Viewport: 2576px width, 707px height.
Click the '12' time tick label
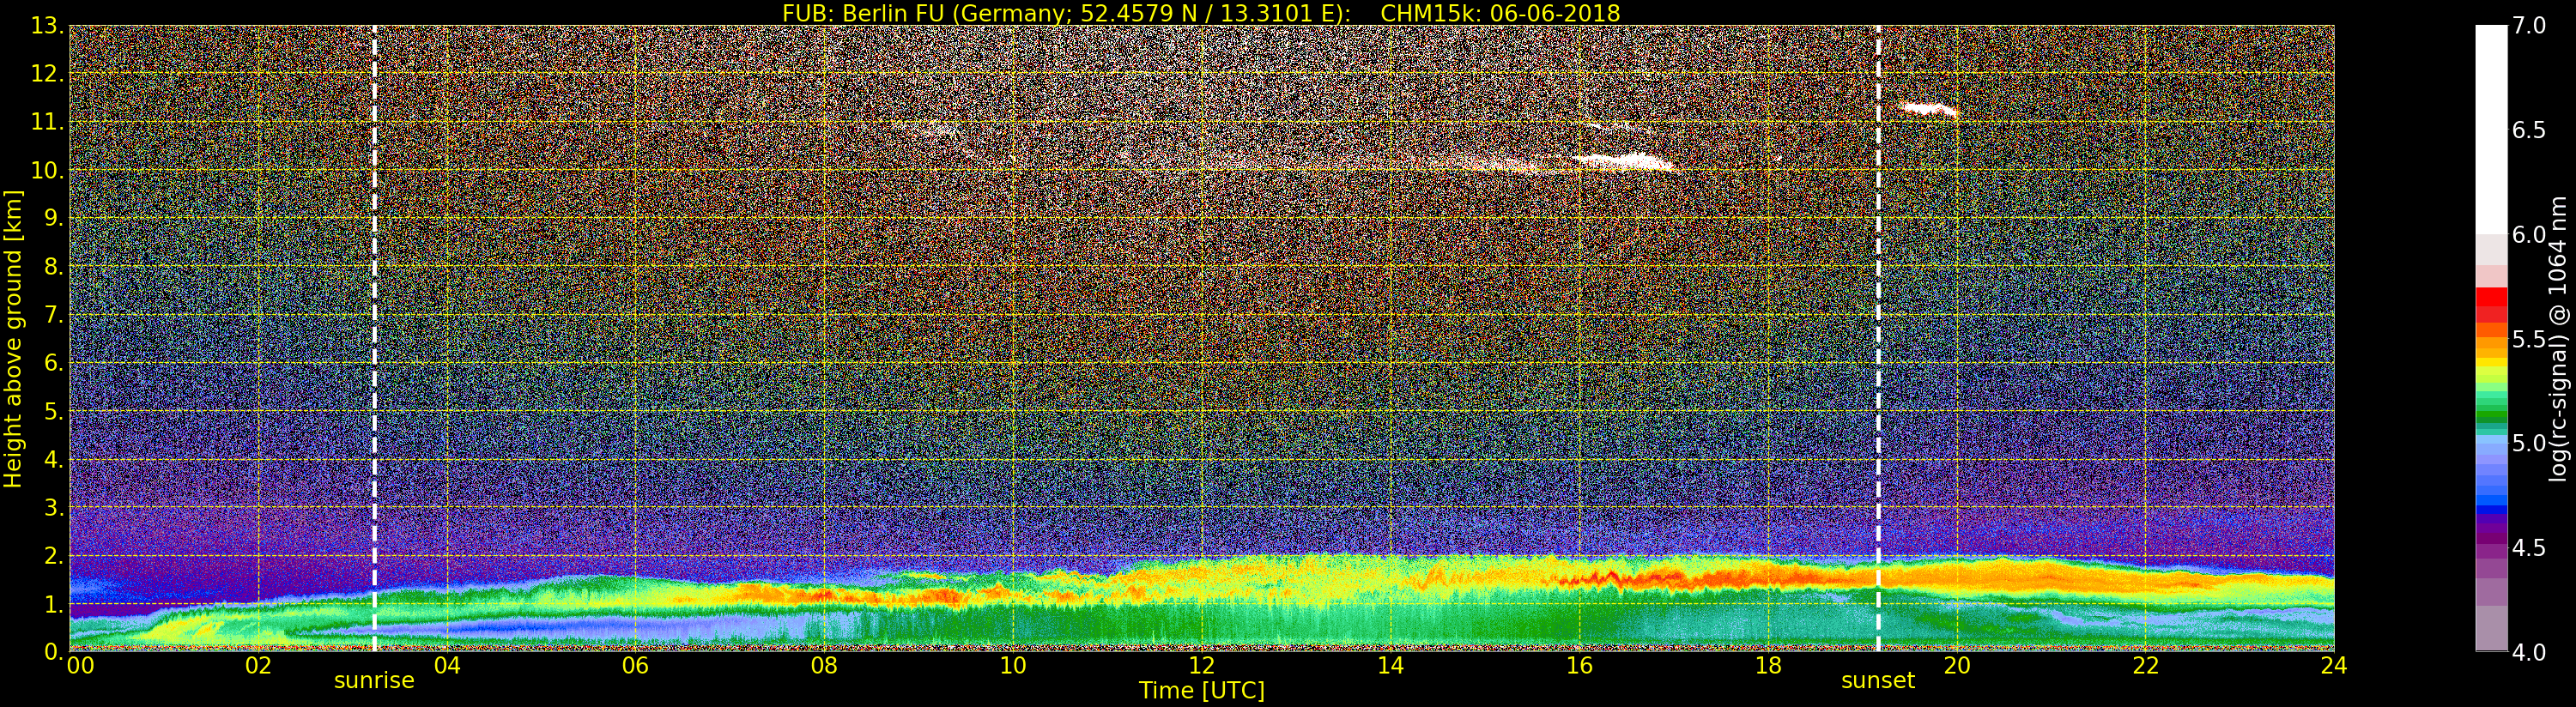click(x=1202, y=666)
